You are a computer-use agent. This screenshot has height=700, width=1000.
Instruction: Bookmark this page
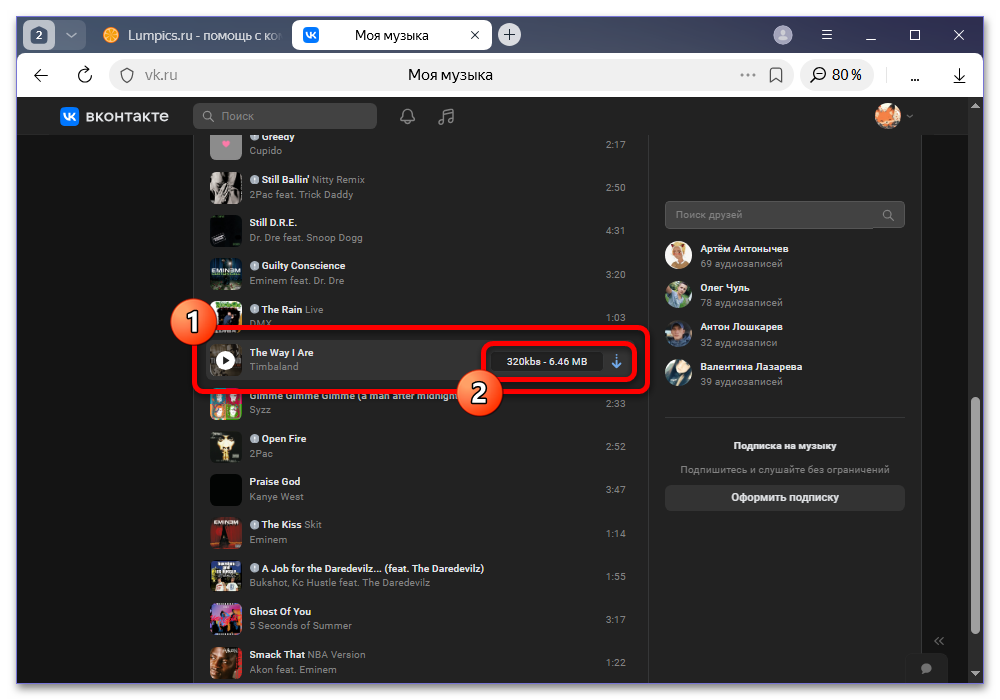[x=776, y=75]
